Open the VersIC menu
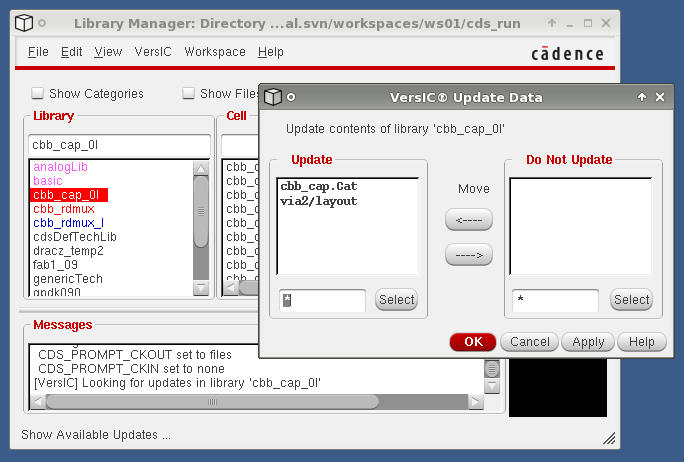Screen dimensions: 684x462 pyautogui.click(x=153, y=52)
